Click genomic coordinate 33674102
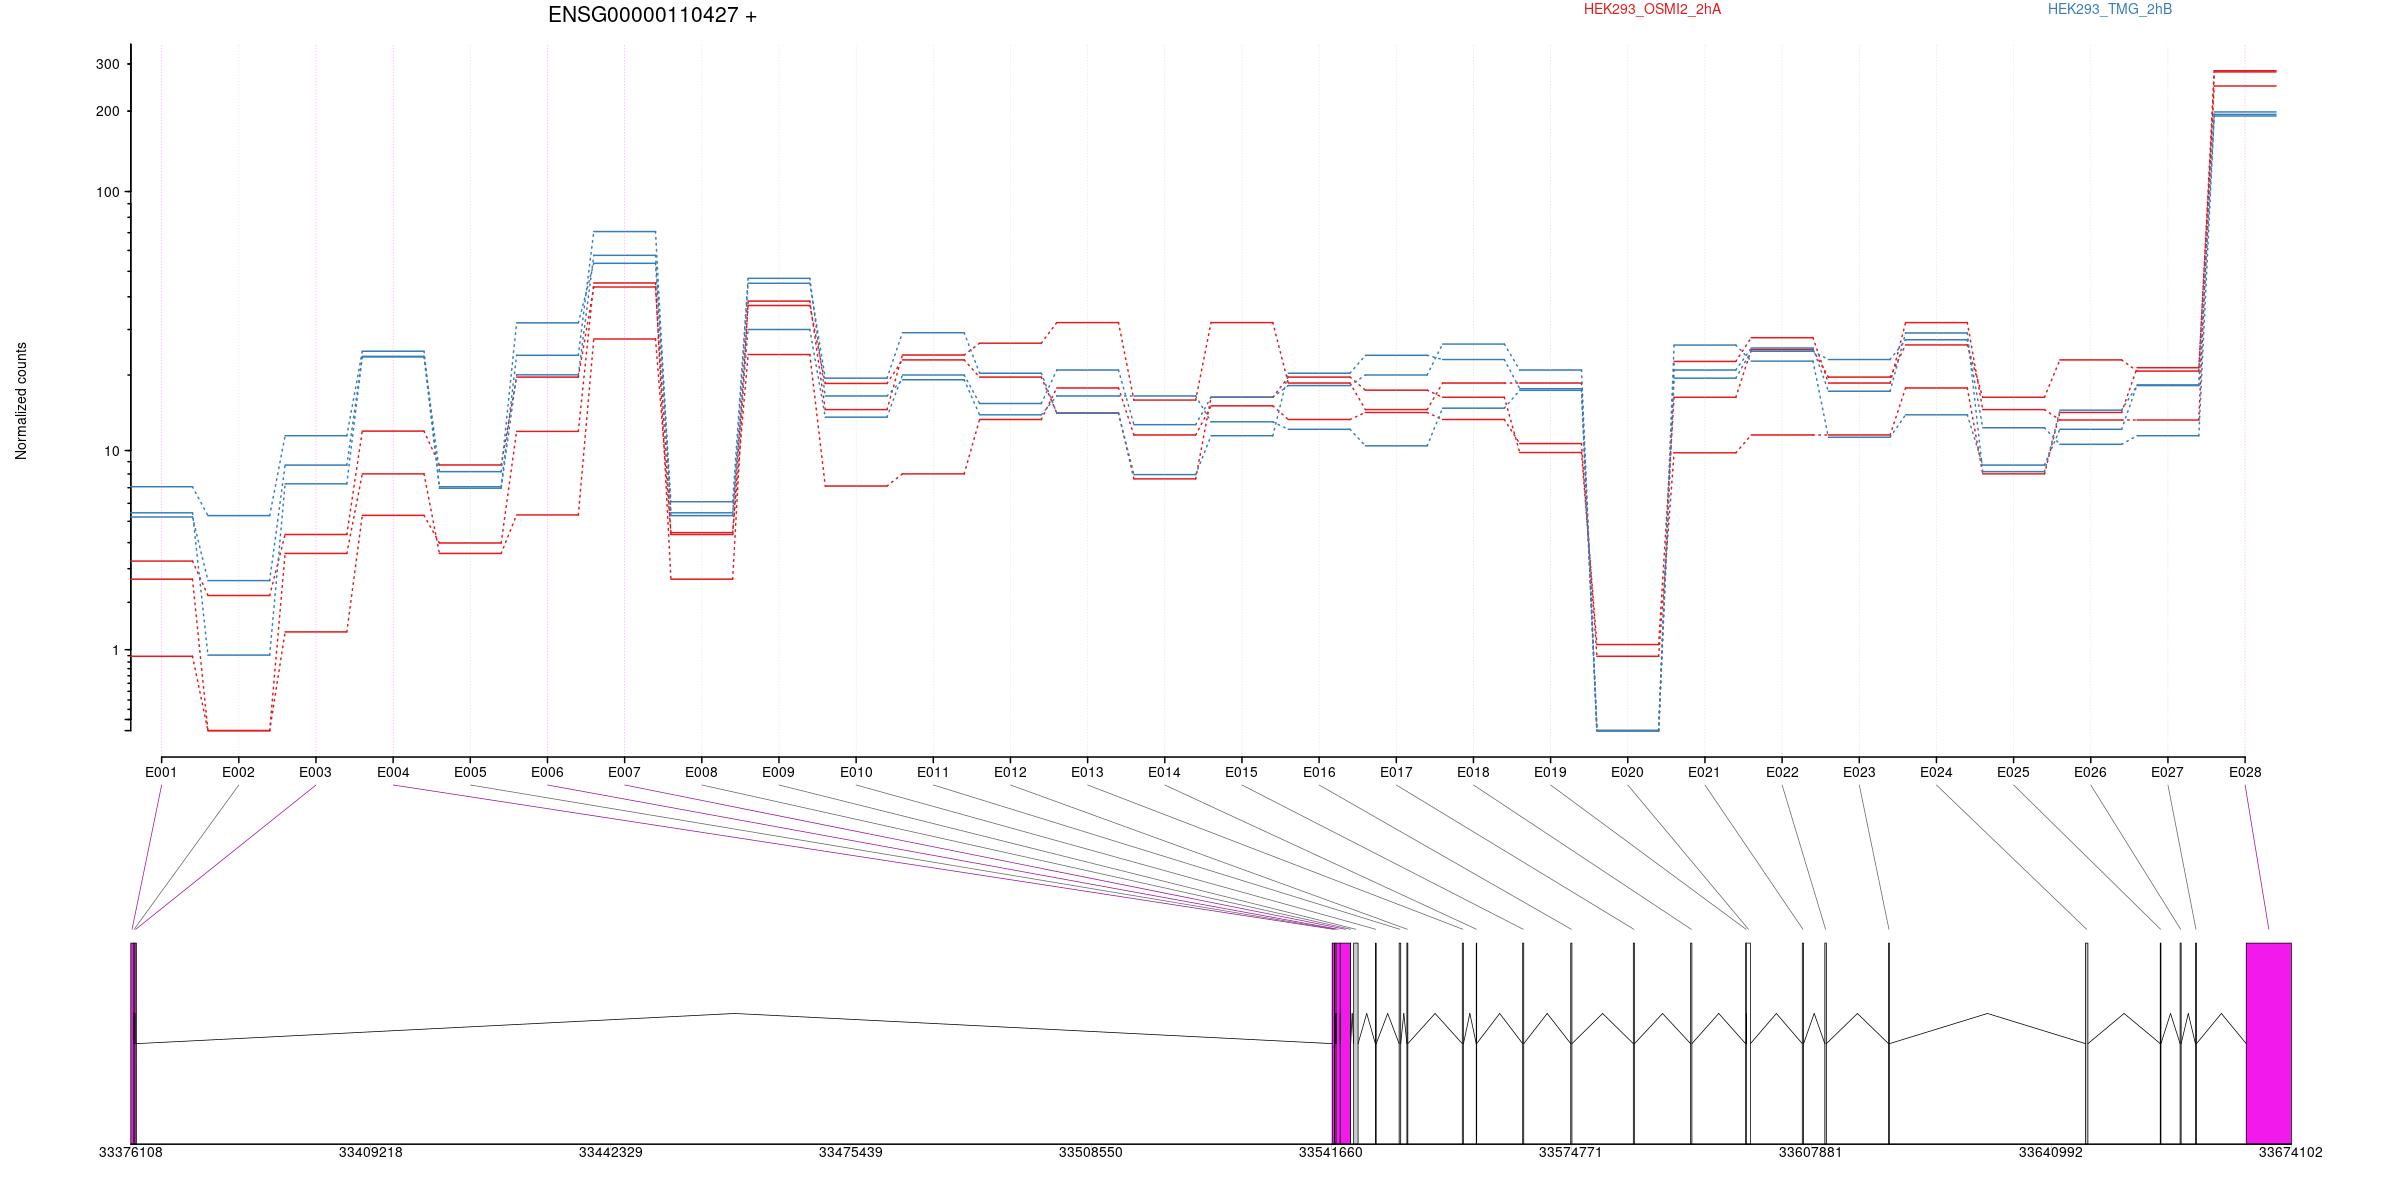Viewport: 2400px width, 1200px height. 2290,1152
